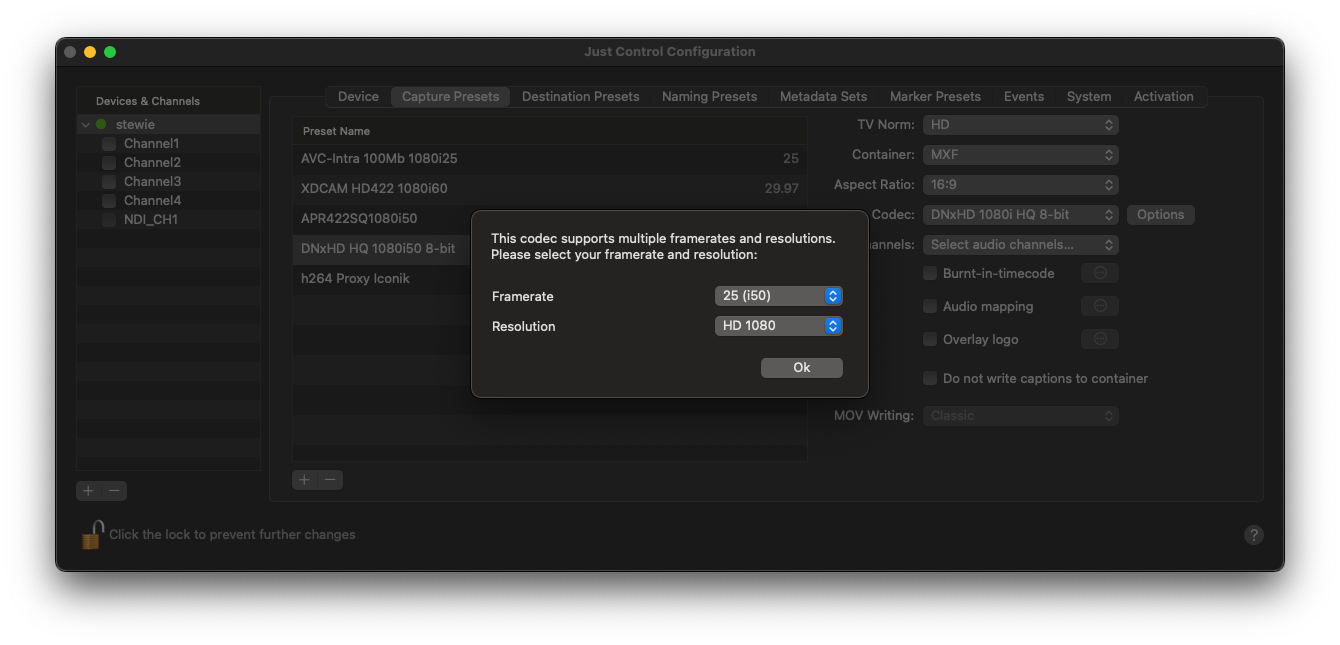Image resolution: width=1340 pixels, height=645 pixels.
Task: Open the Container dropdown showing MXF
Action: 1021,155
